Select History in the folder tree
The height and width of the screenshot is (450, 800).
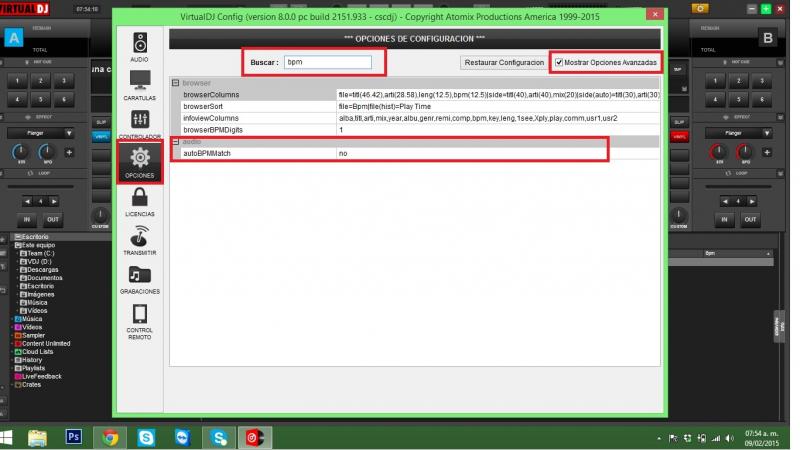pyautogui.click(x=29, y=360)
